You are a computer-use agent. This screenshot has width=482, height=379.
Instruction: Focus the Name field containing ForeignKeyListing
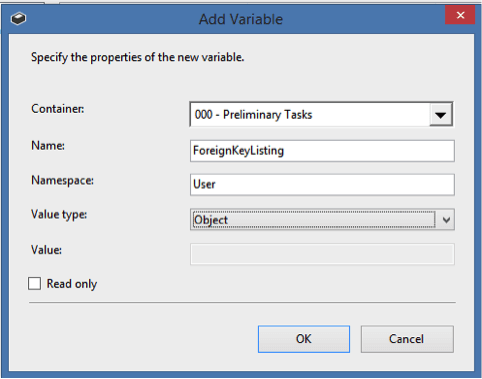point(322,151)
